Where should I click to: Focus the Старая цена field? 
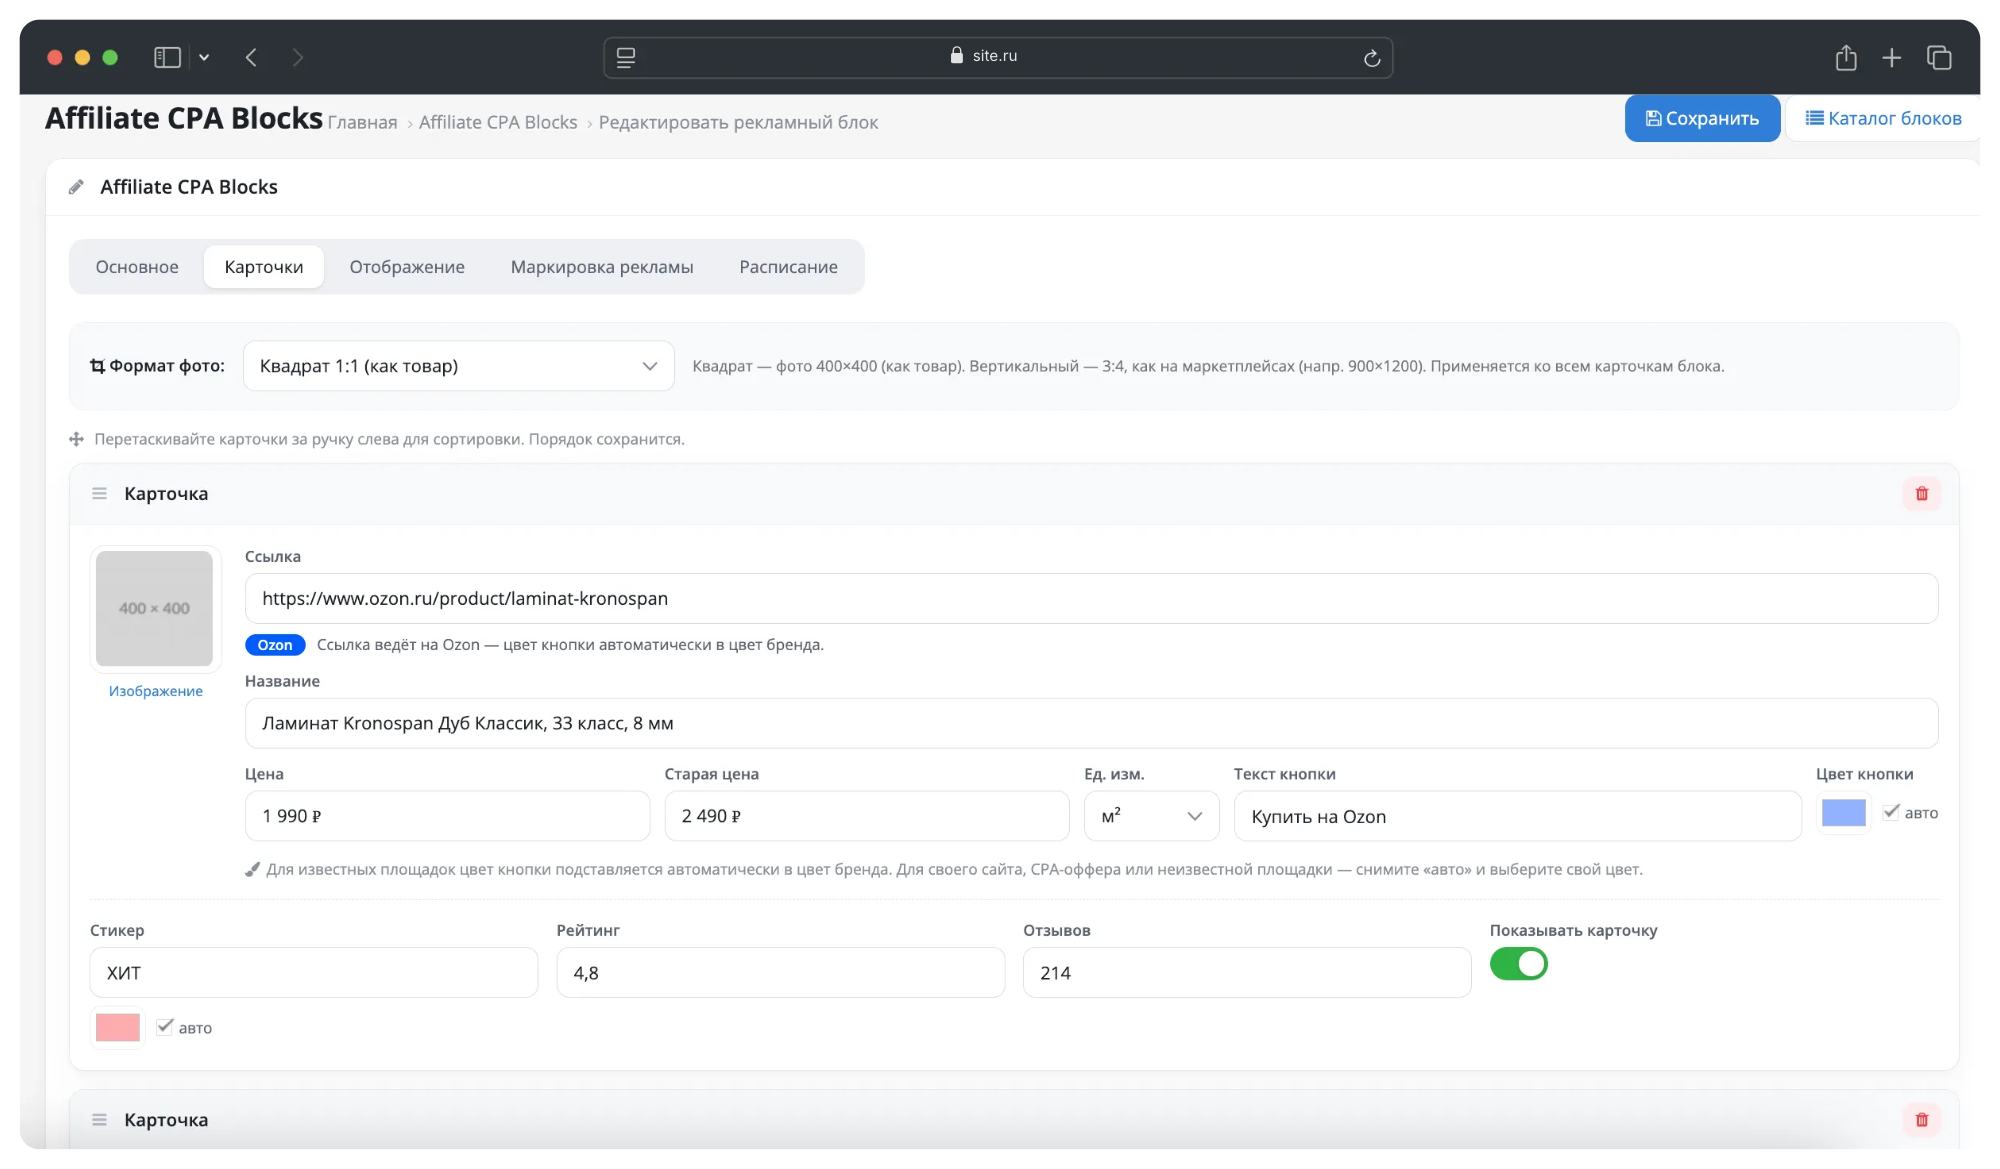[x=867, y=816]
